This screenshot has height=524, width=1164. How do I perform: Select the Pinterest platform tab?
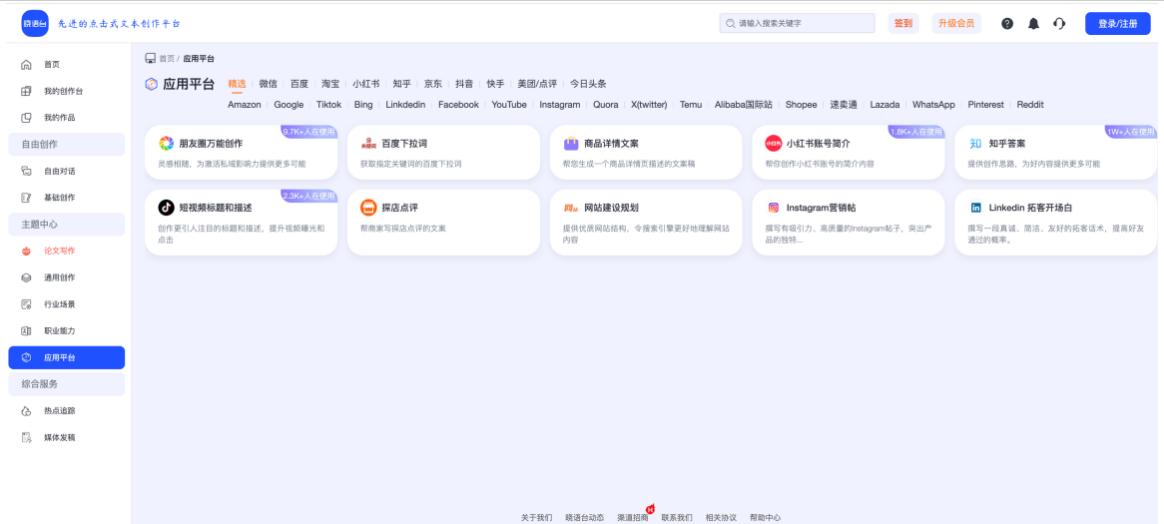(985, 105)
